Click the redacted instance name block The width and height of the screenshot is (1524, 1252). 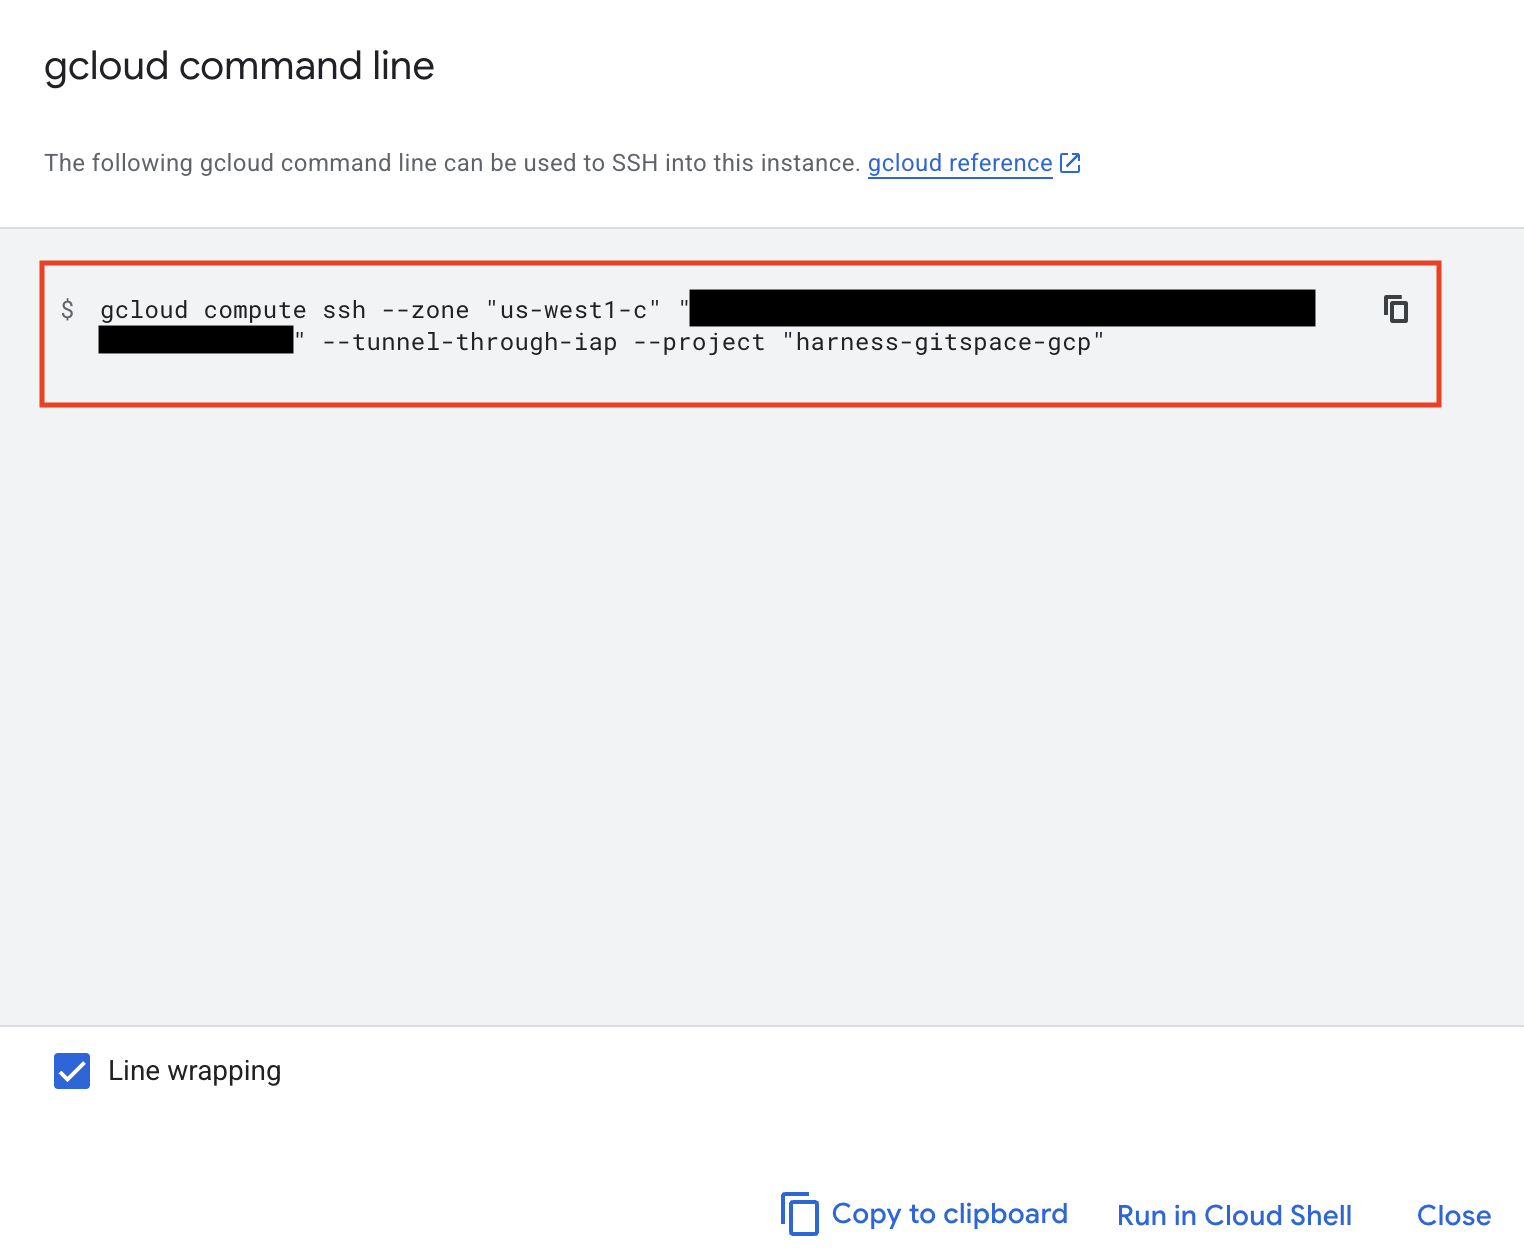[1000, 308]
